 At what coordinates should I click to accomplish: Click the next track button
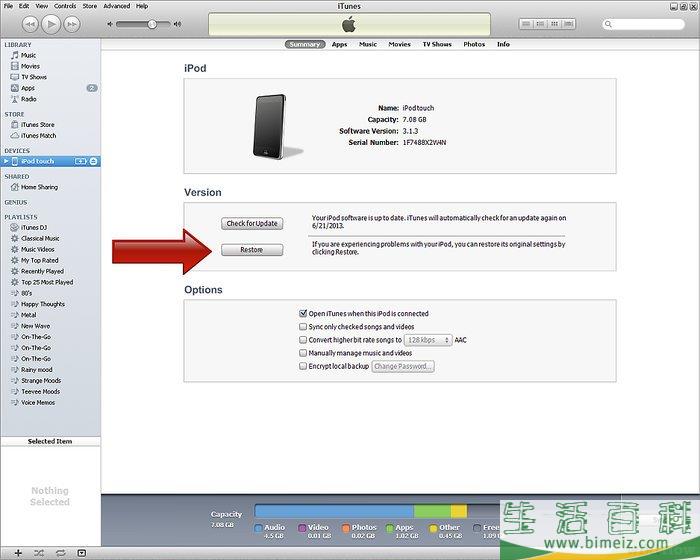click(72, 24)
